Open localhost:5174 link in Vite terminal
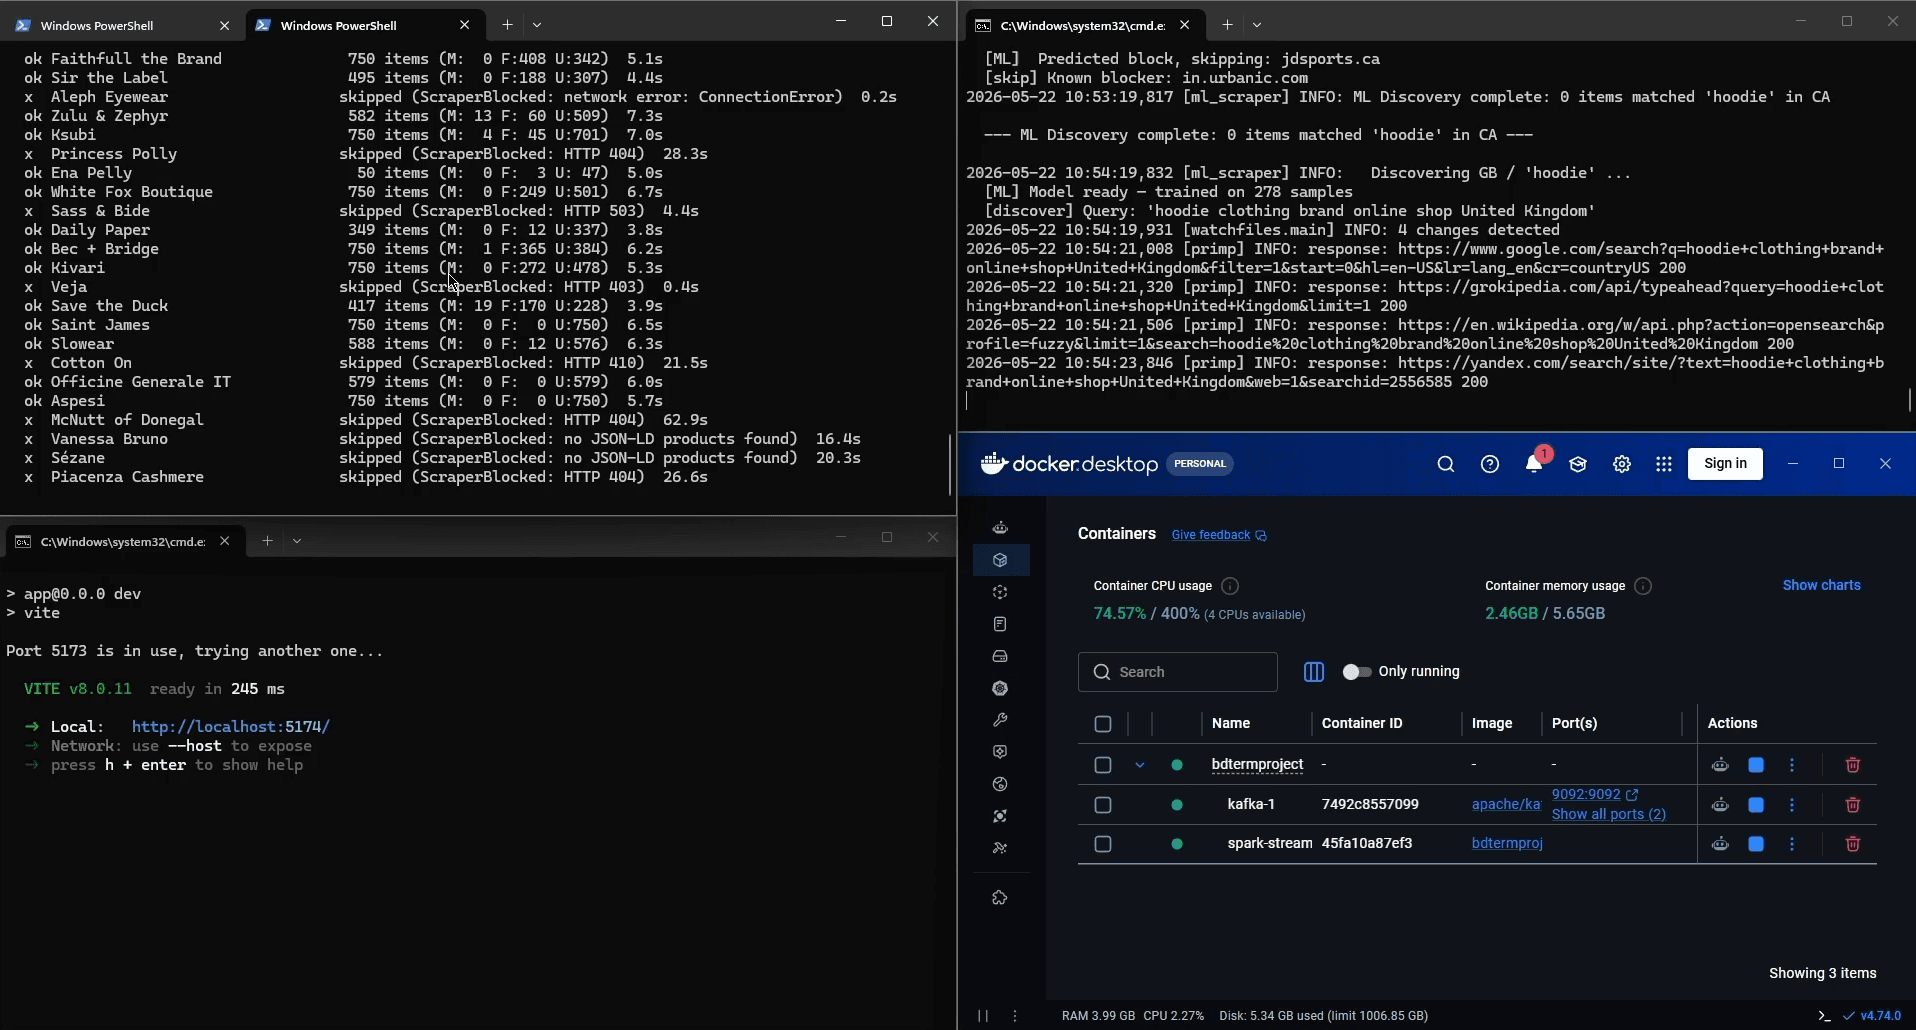 [231, 727]
